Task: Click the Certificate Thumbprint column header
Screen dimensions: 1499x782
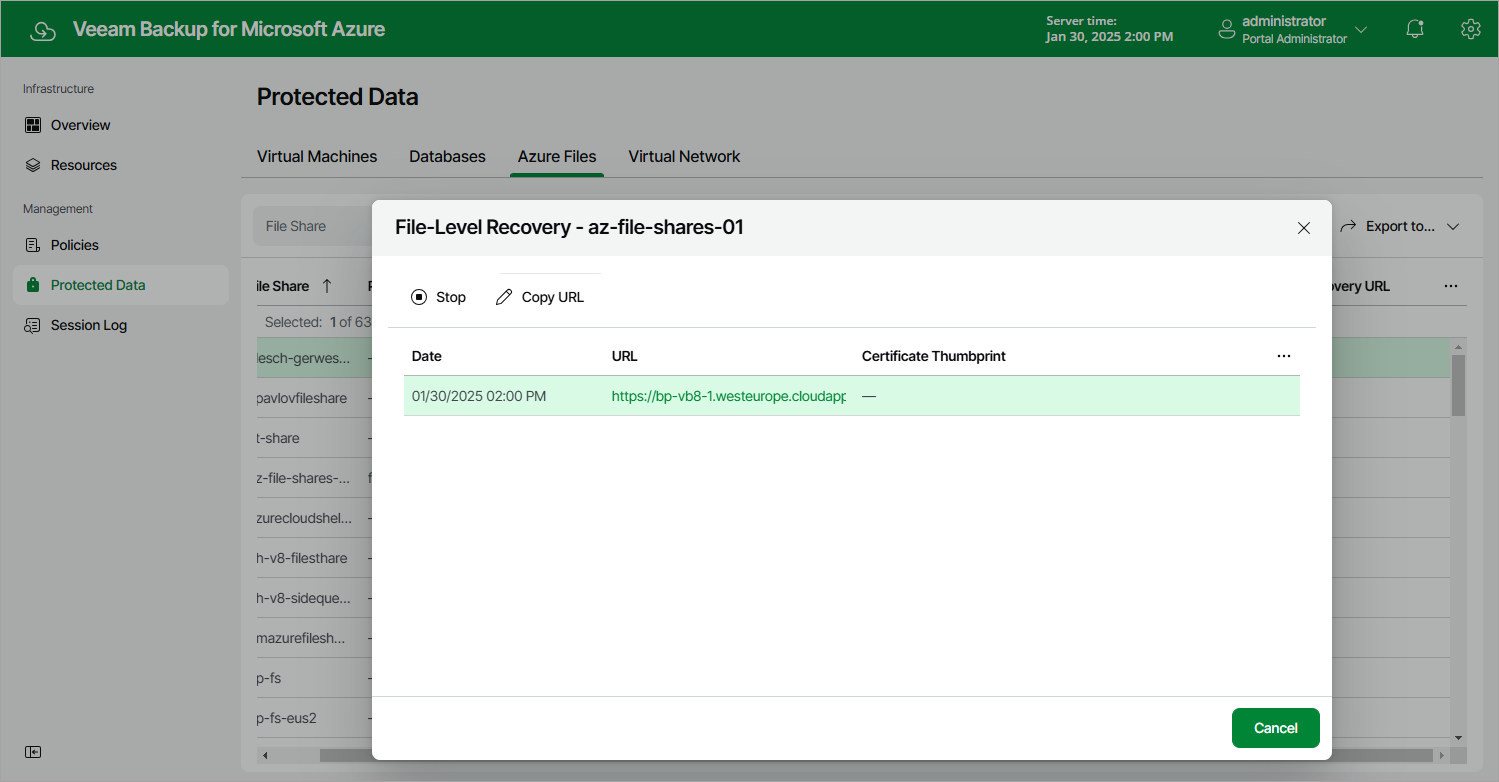Action: point(934,356)
